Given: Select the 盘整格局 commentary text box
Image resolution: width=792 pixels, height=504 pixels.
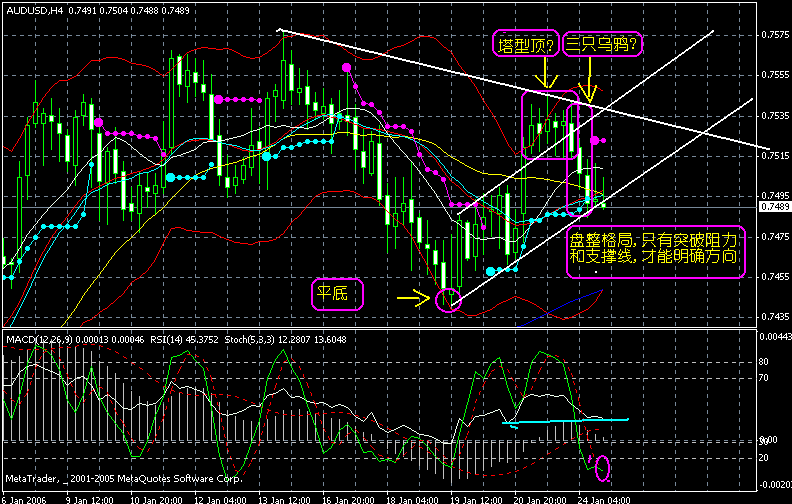Looking at the screenshot, I should [656, 251].
